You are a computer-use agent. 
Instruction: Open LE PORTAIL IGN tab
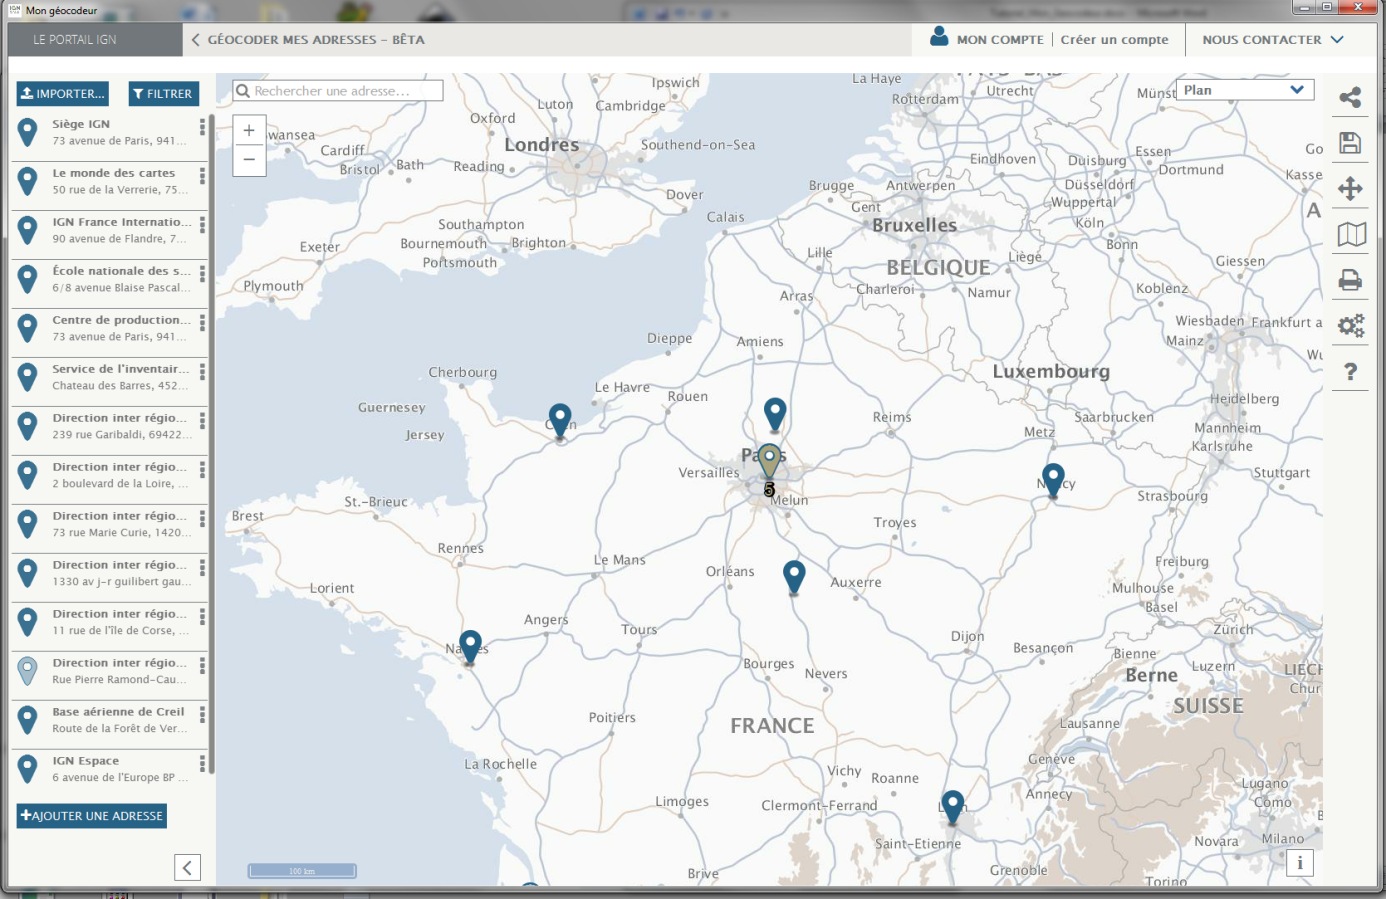click(x=95, y=40)
